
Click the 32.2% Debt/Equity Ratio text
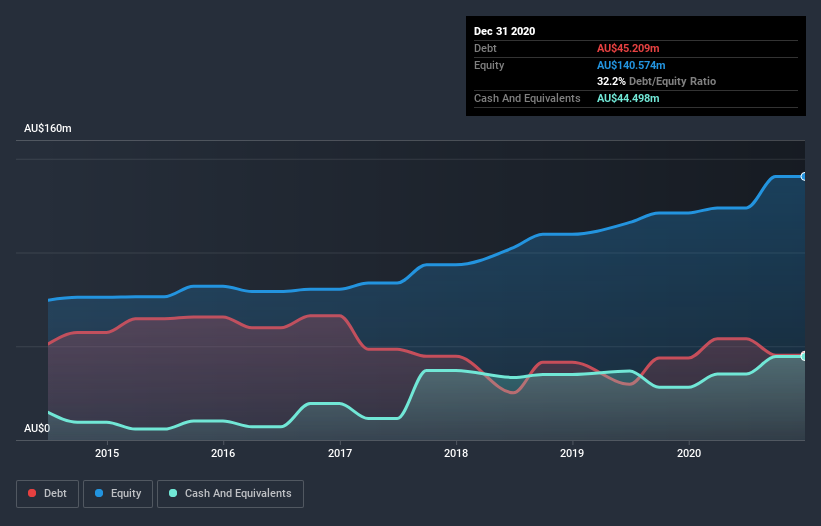pos(657,81)
